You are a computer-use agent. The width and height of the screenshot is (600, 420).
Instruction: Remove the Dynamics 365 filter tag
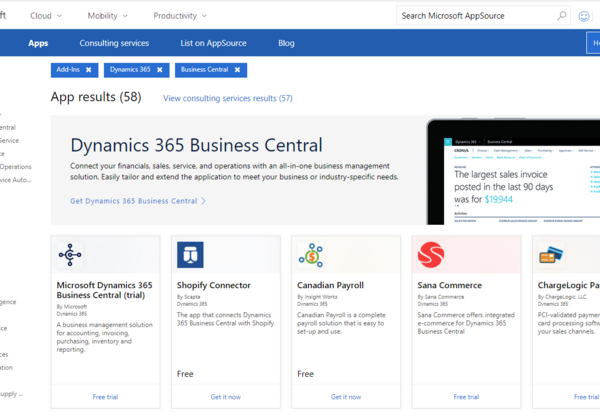[x=160, y=70]
